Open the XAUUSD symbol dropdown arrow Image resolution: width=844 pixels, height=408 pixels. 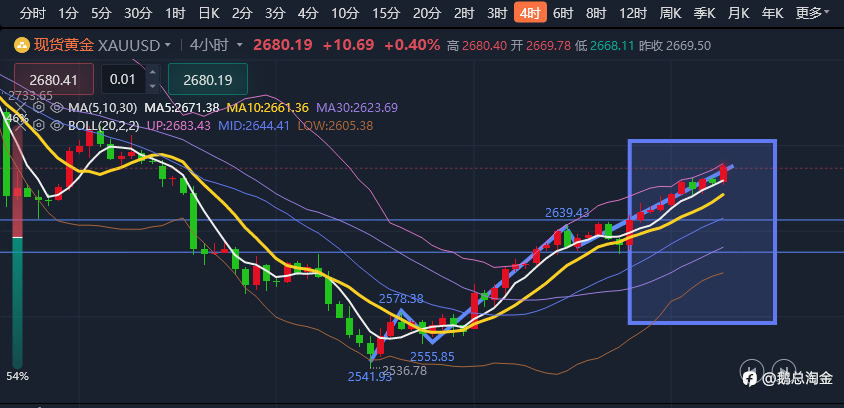coord(167,45)
